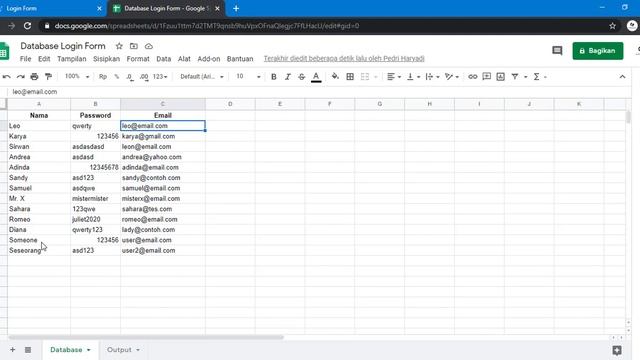Open horizontal align dropdown
Screen dimensions: 640x360
click(393, 77)
